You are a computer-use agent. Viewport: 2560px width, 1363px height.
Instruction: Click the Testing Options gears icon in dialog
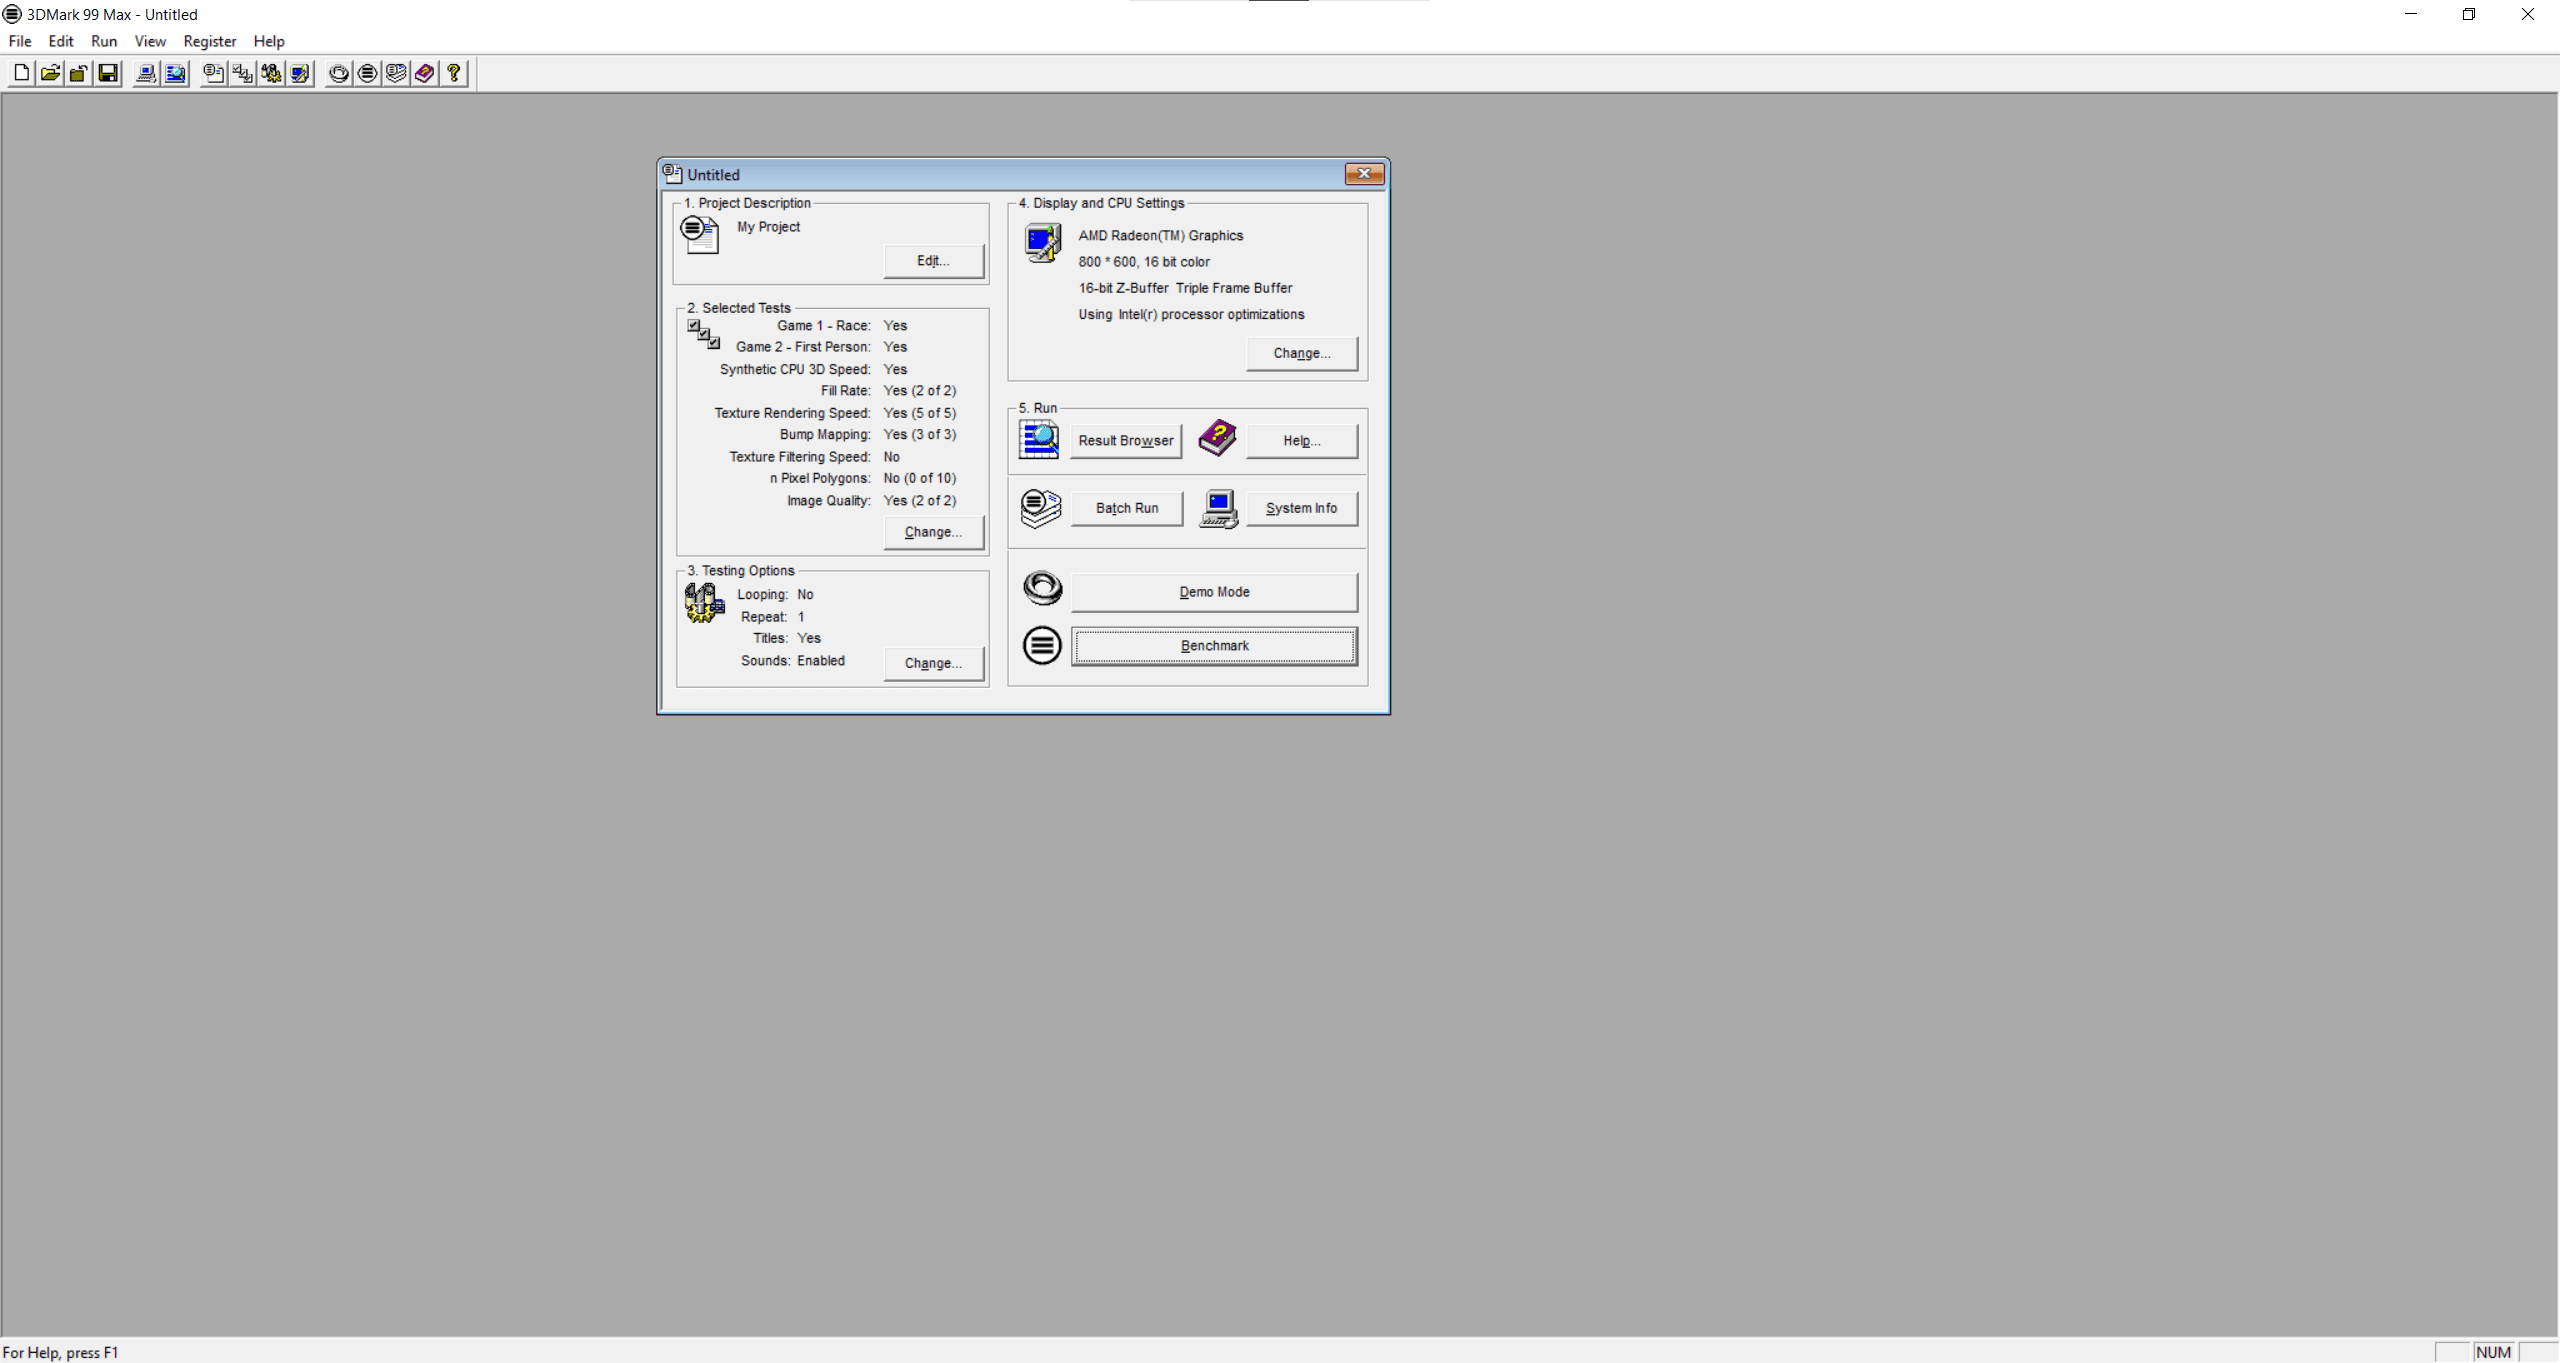(704, 603)
